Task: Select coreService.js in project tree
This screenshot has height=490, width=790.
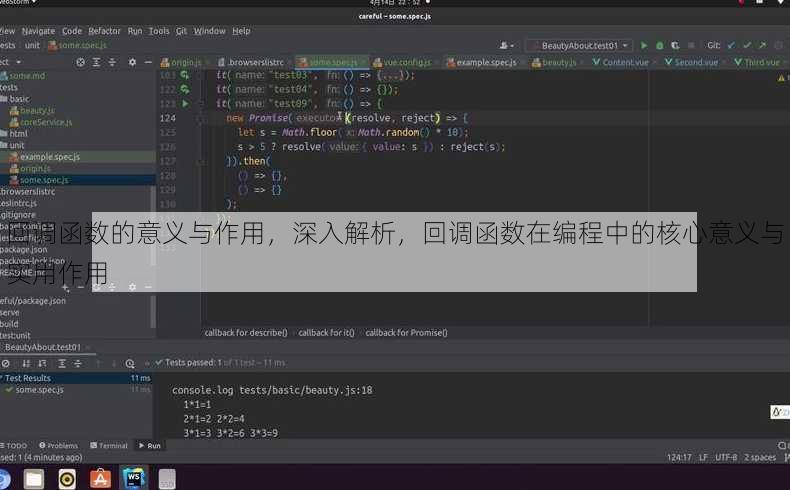Action: 41,122
